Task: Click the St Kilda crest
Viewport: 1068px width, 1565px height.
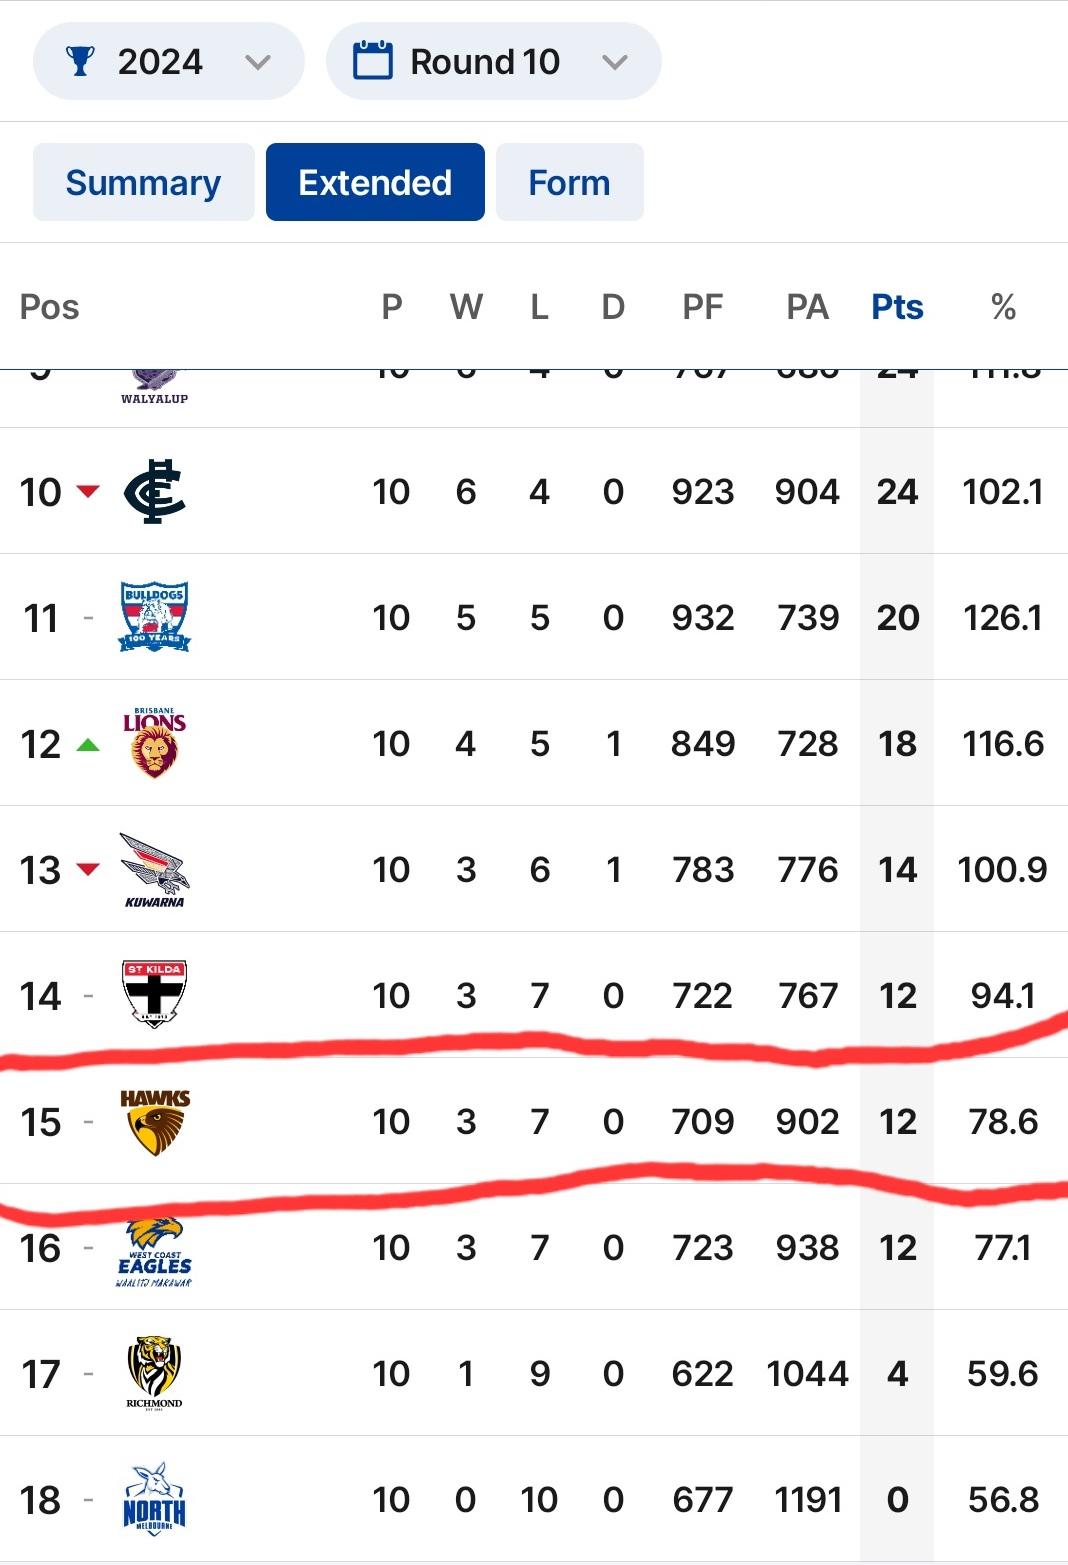Action: [155, 995]
